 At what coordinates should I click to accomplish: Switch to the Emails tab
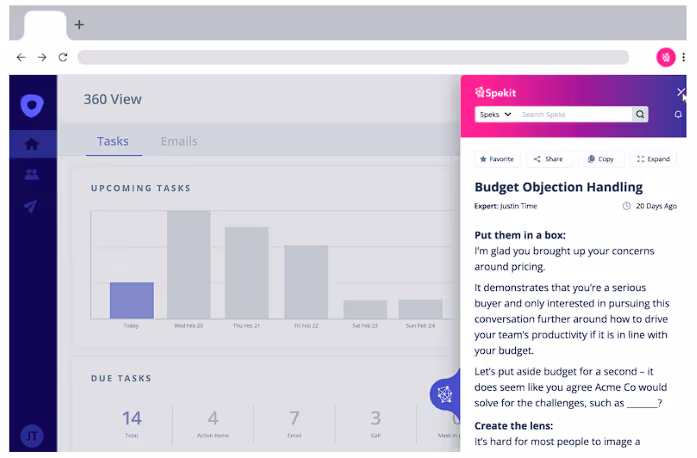[x=179, y=141]
